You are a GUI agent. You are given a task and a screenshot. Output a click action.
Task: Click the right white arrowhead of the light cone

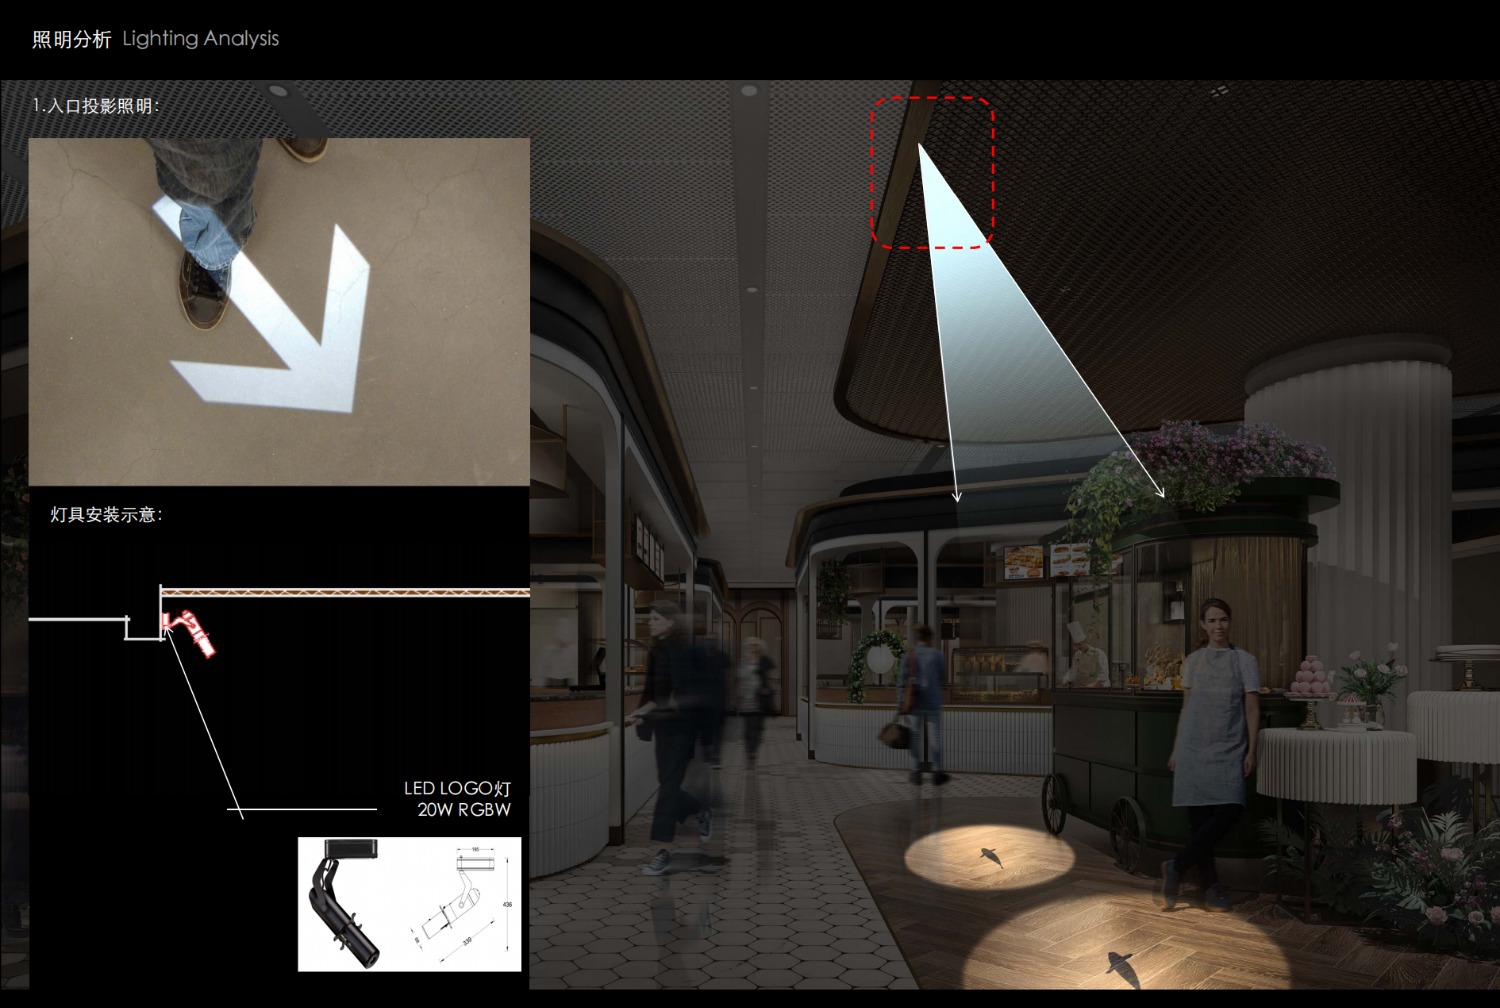click(x=1160, y=491)
